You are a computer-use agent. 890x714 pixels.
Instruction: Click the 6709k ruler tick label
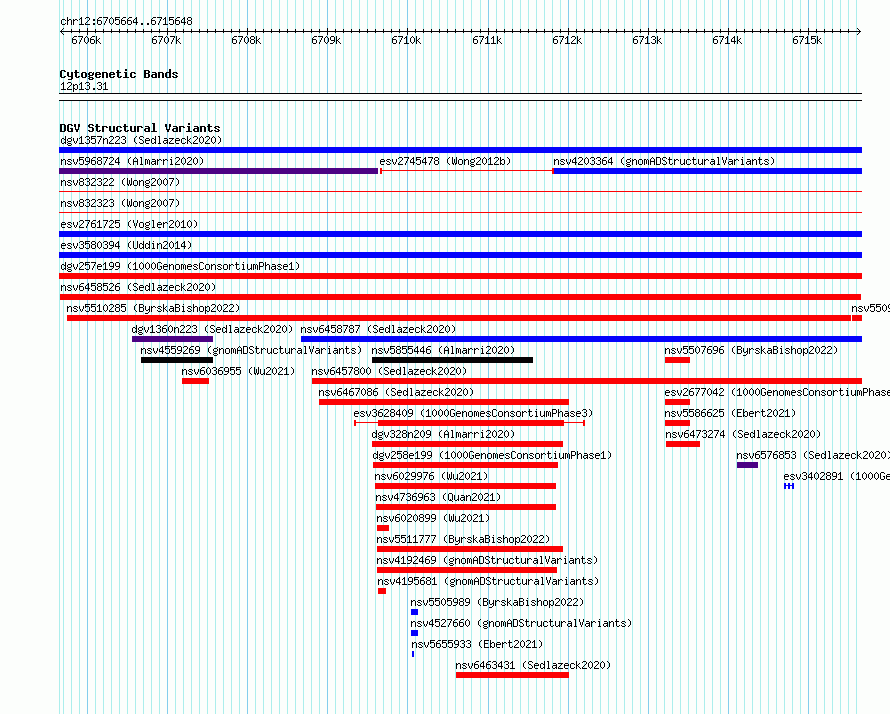[x=326, y=40]
